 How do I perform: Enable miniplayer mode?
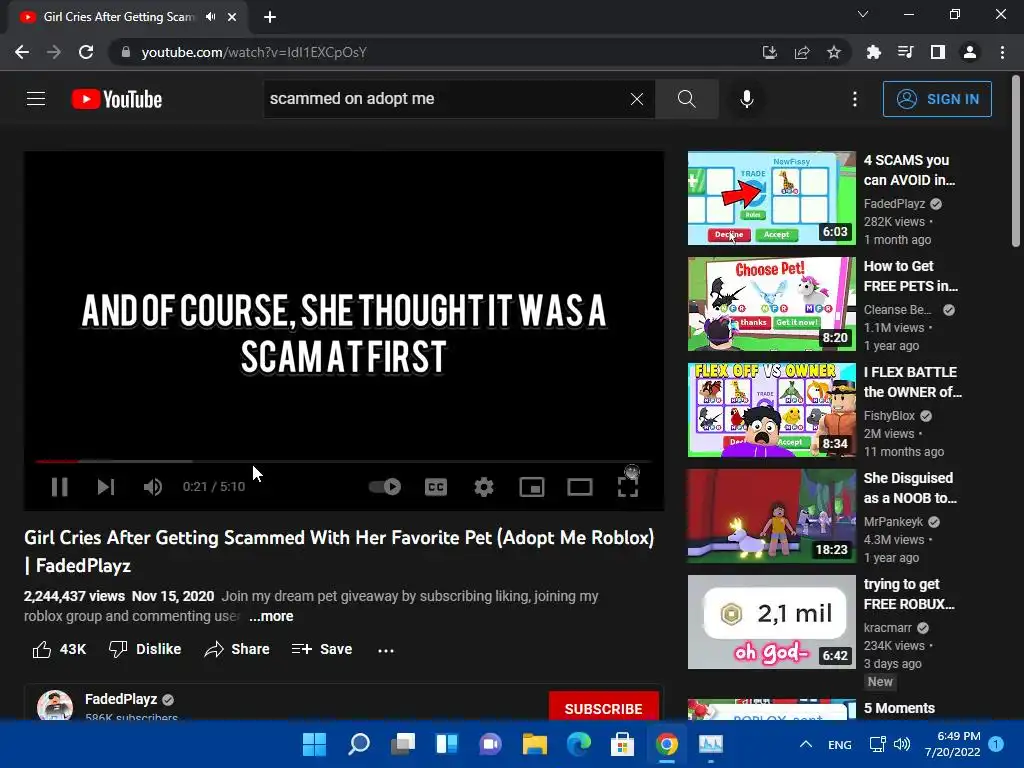coord(532,487)
